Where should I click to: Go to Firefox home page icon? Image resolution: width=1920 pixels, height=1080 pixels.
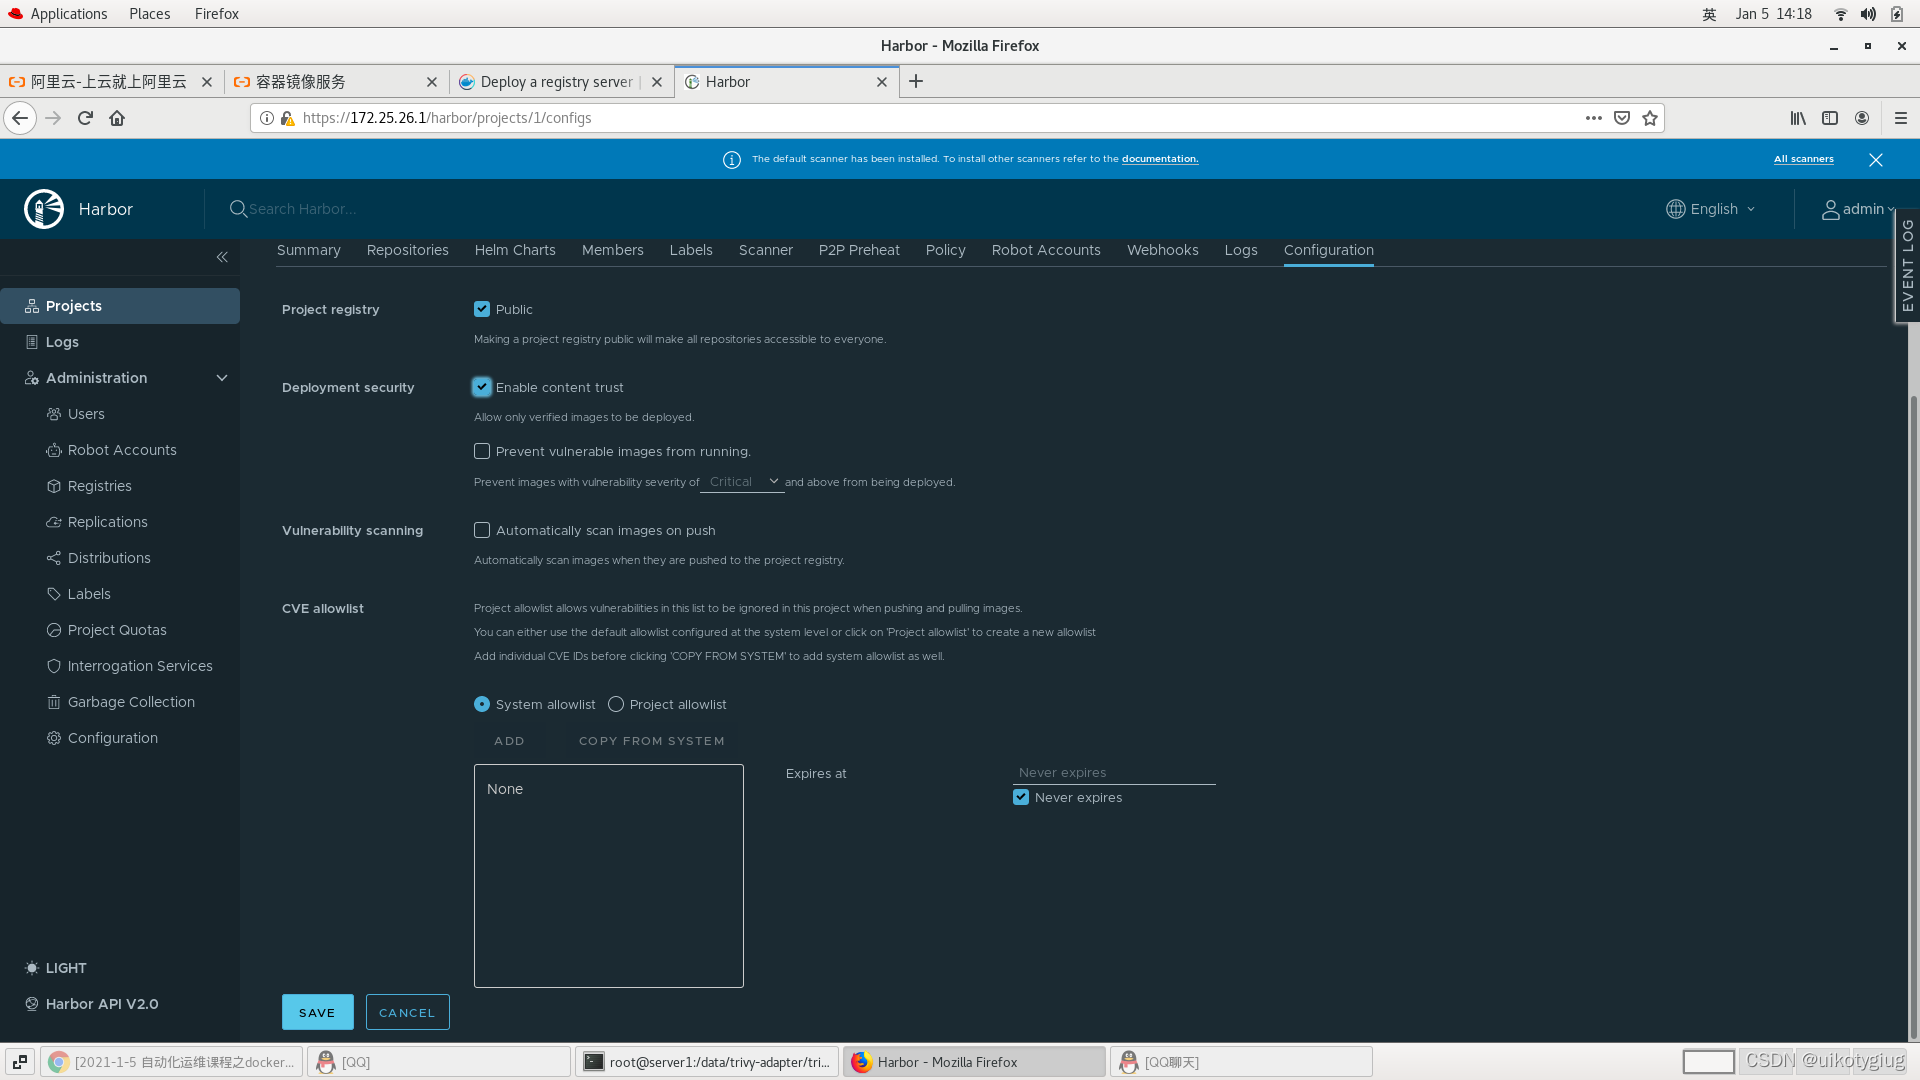pos(117,118)
